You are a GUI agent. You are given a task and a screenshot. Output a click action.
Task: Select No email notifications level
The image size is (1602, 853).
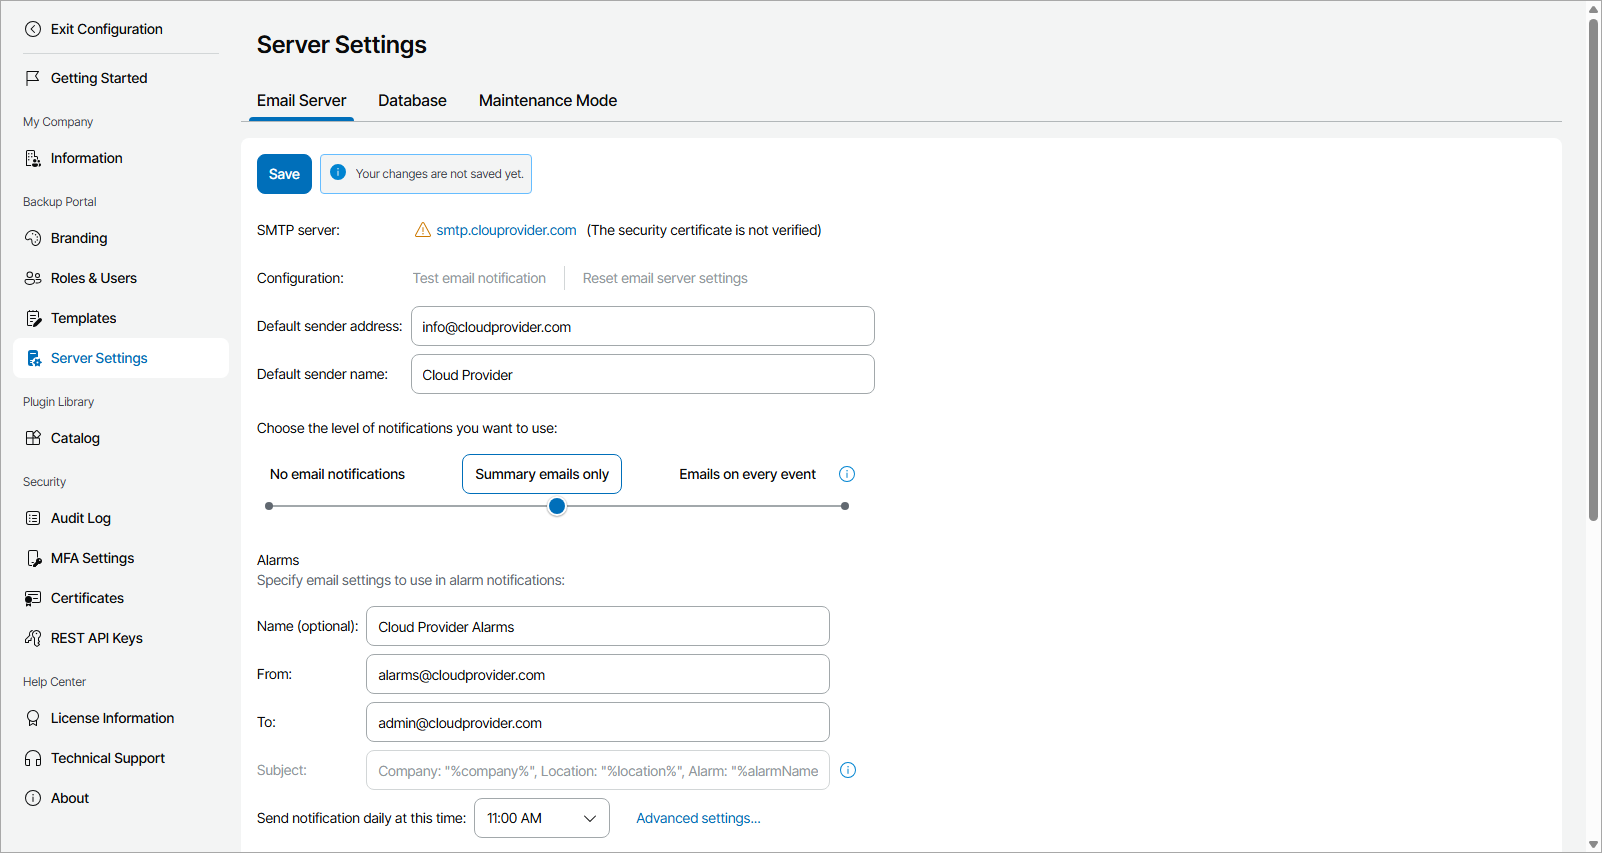pyautogui.click(x=337, y=474)
